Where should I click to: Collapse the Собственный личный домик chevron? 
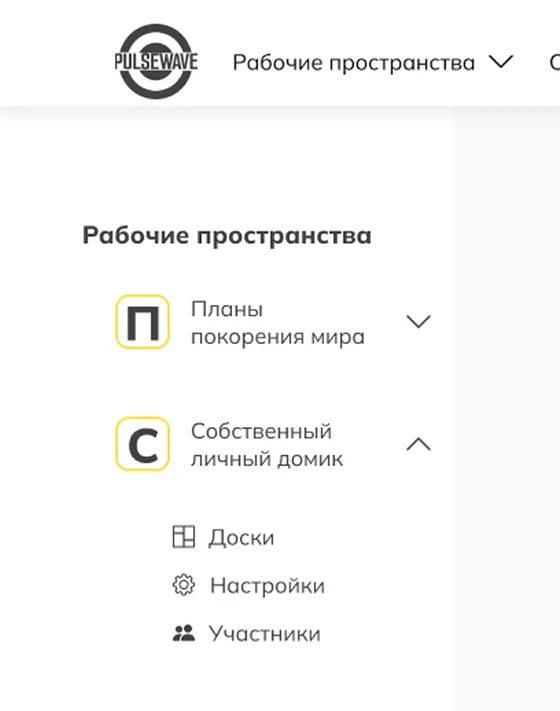418,444
